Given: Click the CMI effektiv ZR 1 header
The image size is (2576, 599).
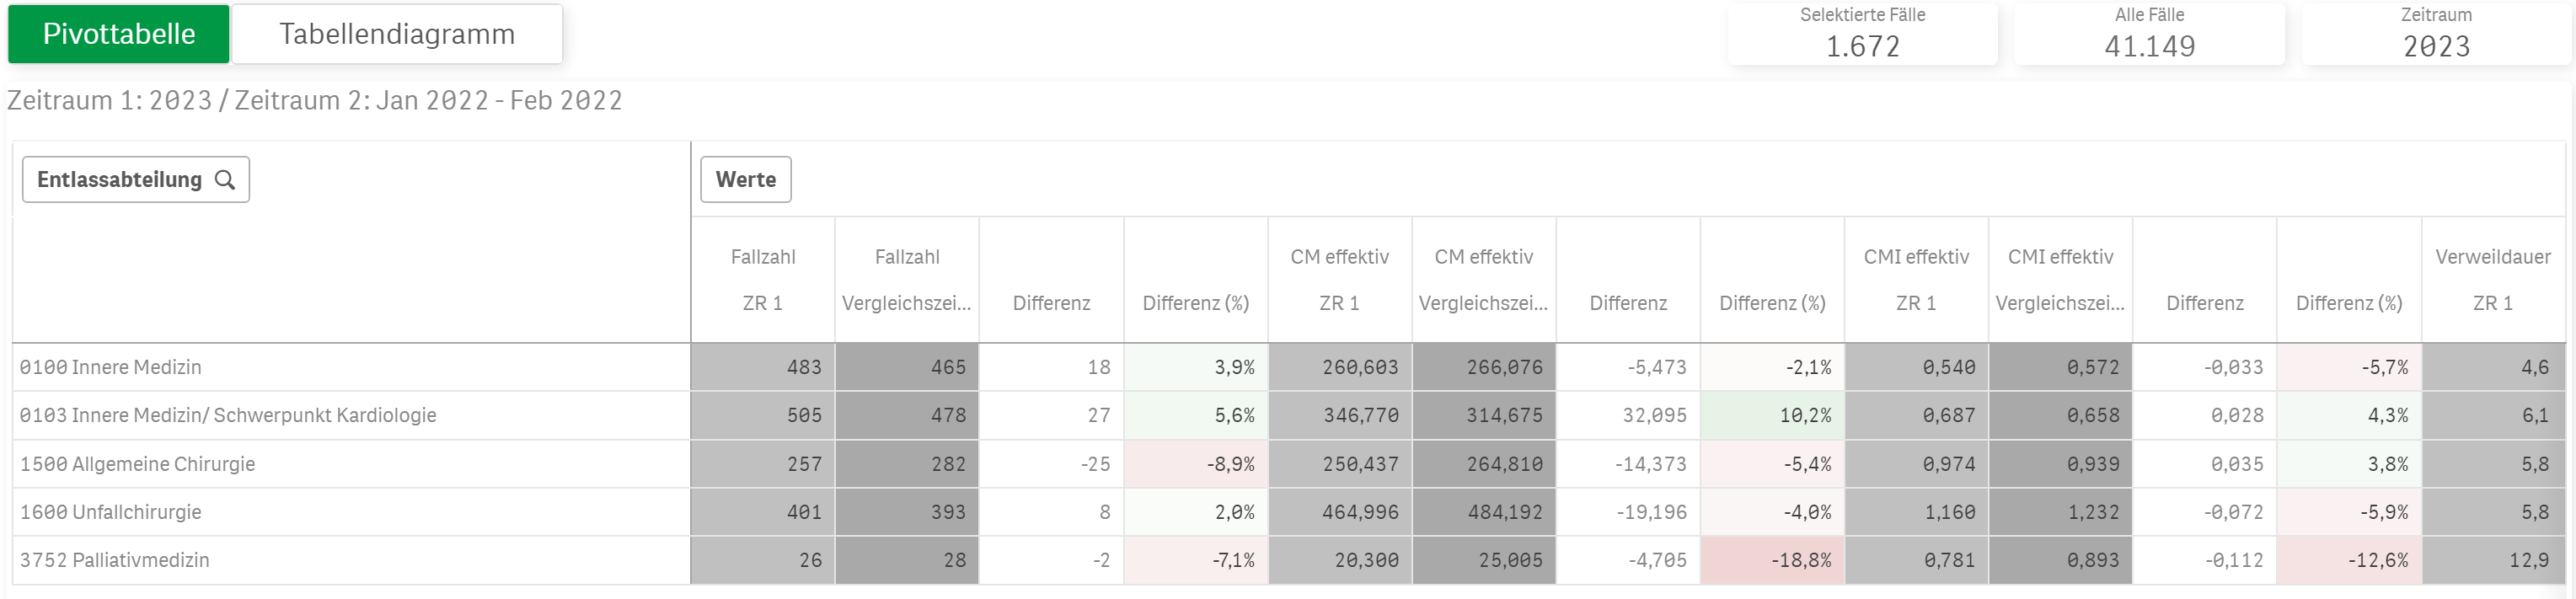Looking at the screenshot, I should click(x=1916, y=280).
